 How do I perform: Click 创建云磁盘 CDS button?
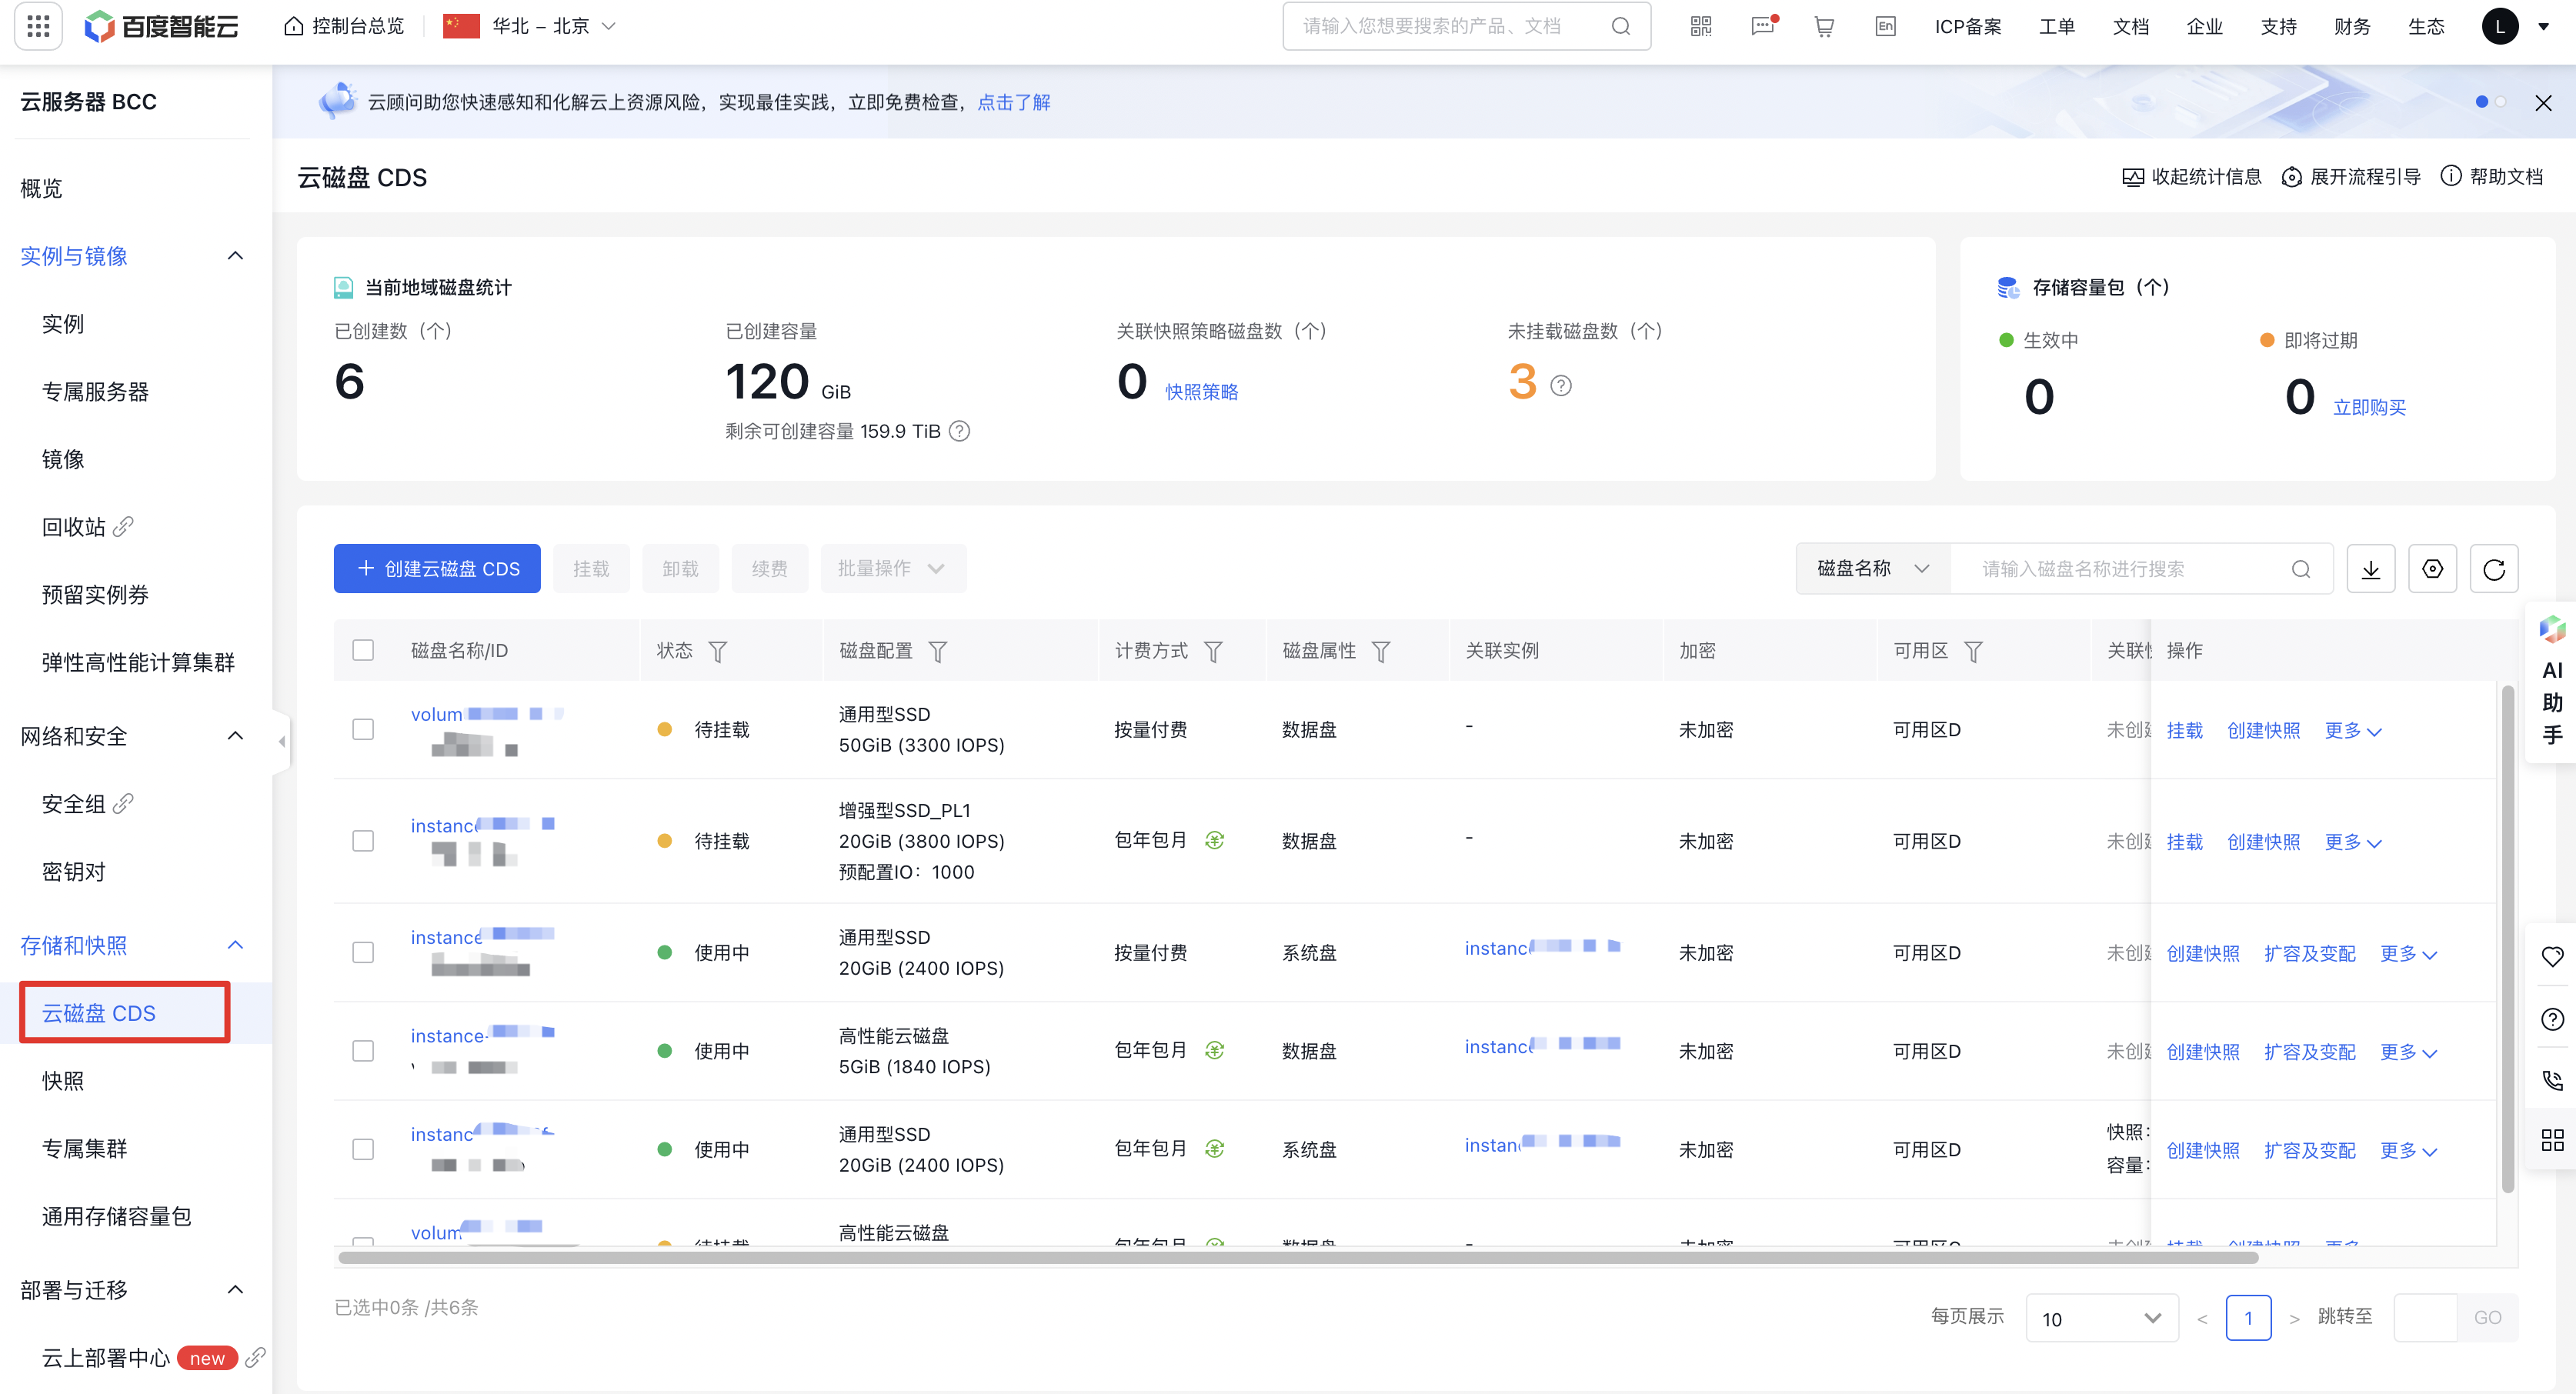437,569
